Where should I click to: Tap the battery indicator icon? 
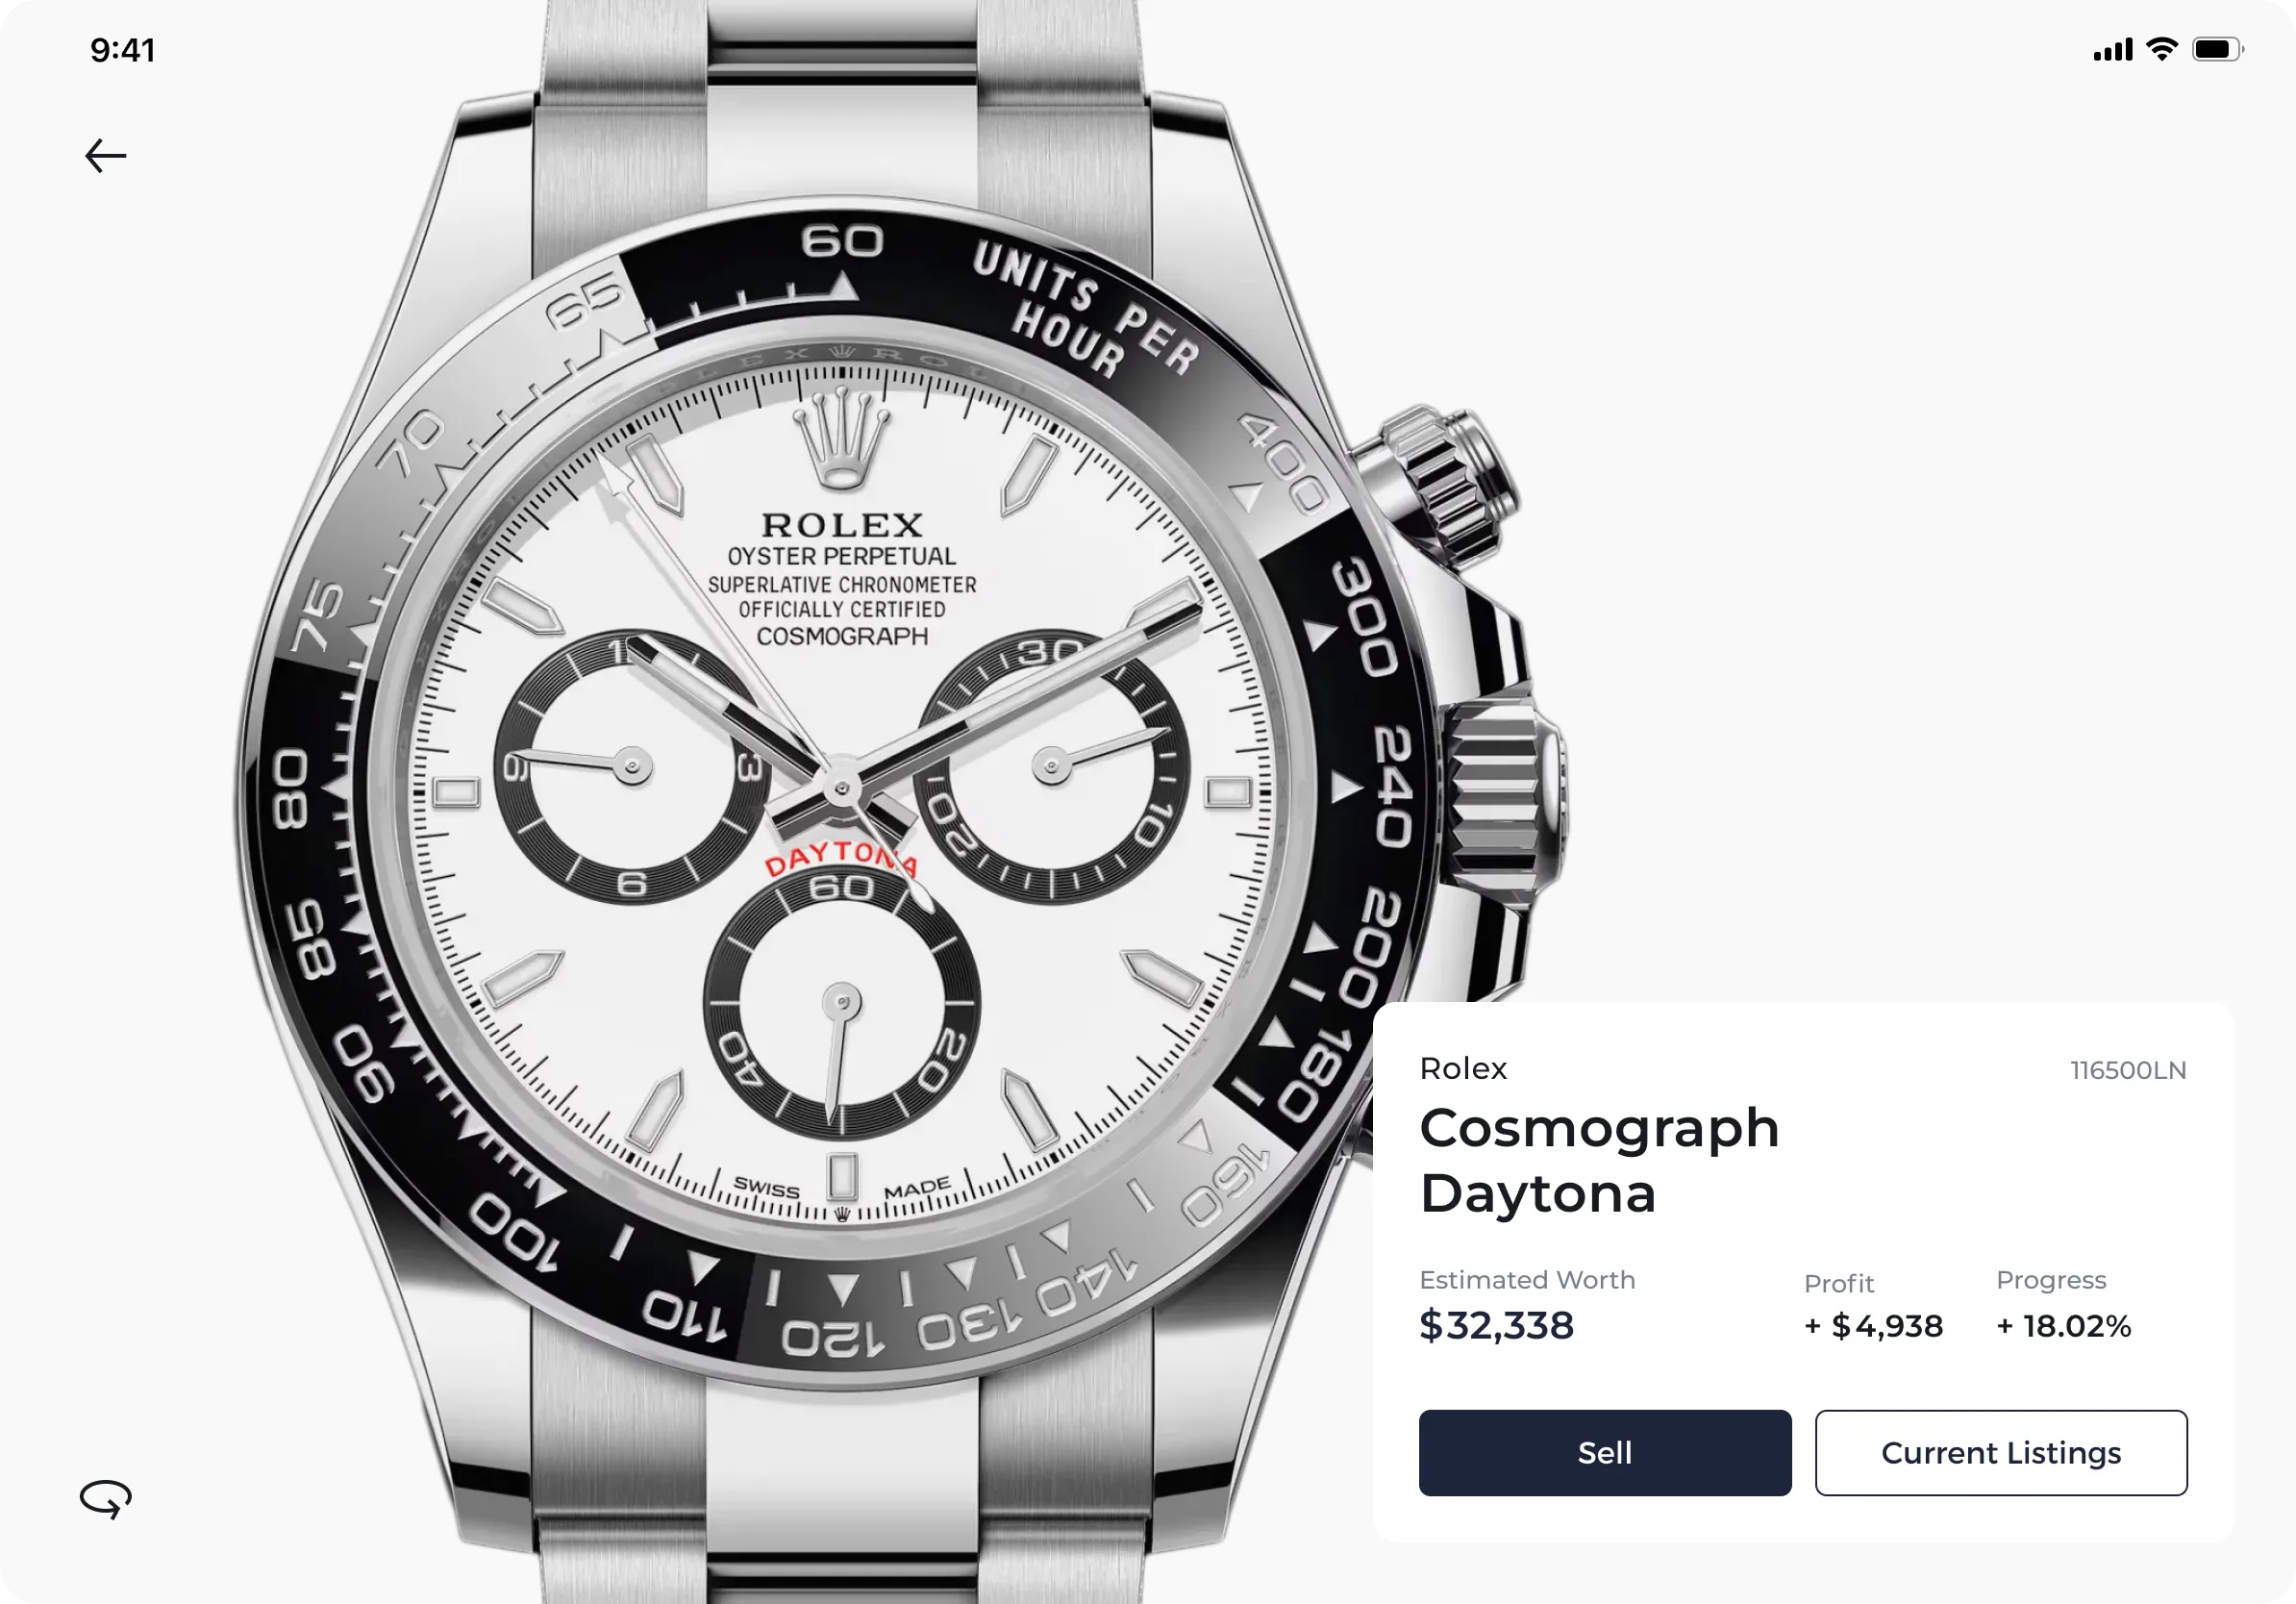click(2218, 49)
